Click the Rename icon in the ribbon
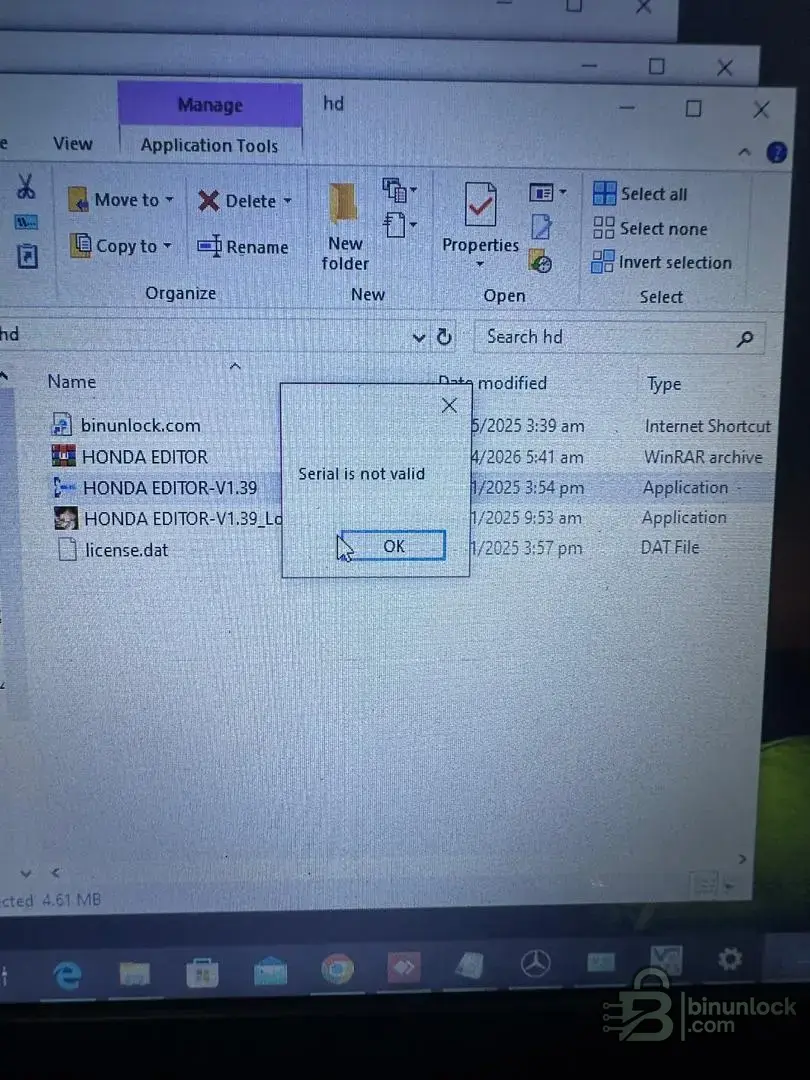 (x=209, y=246)
